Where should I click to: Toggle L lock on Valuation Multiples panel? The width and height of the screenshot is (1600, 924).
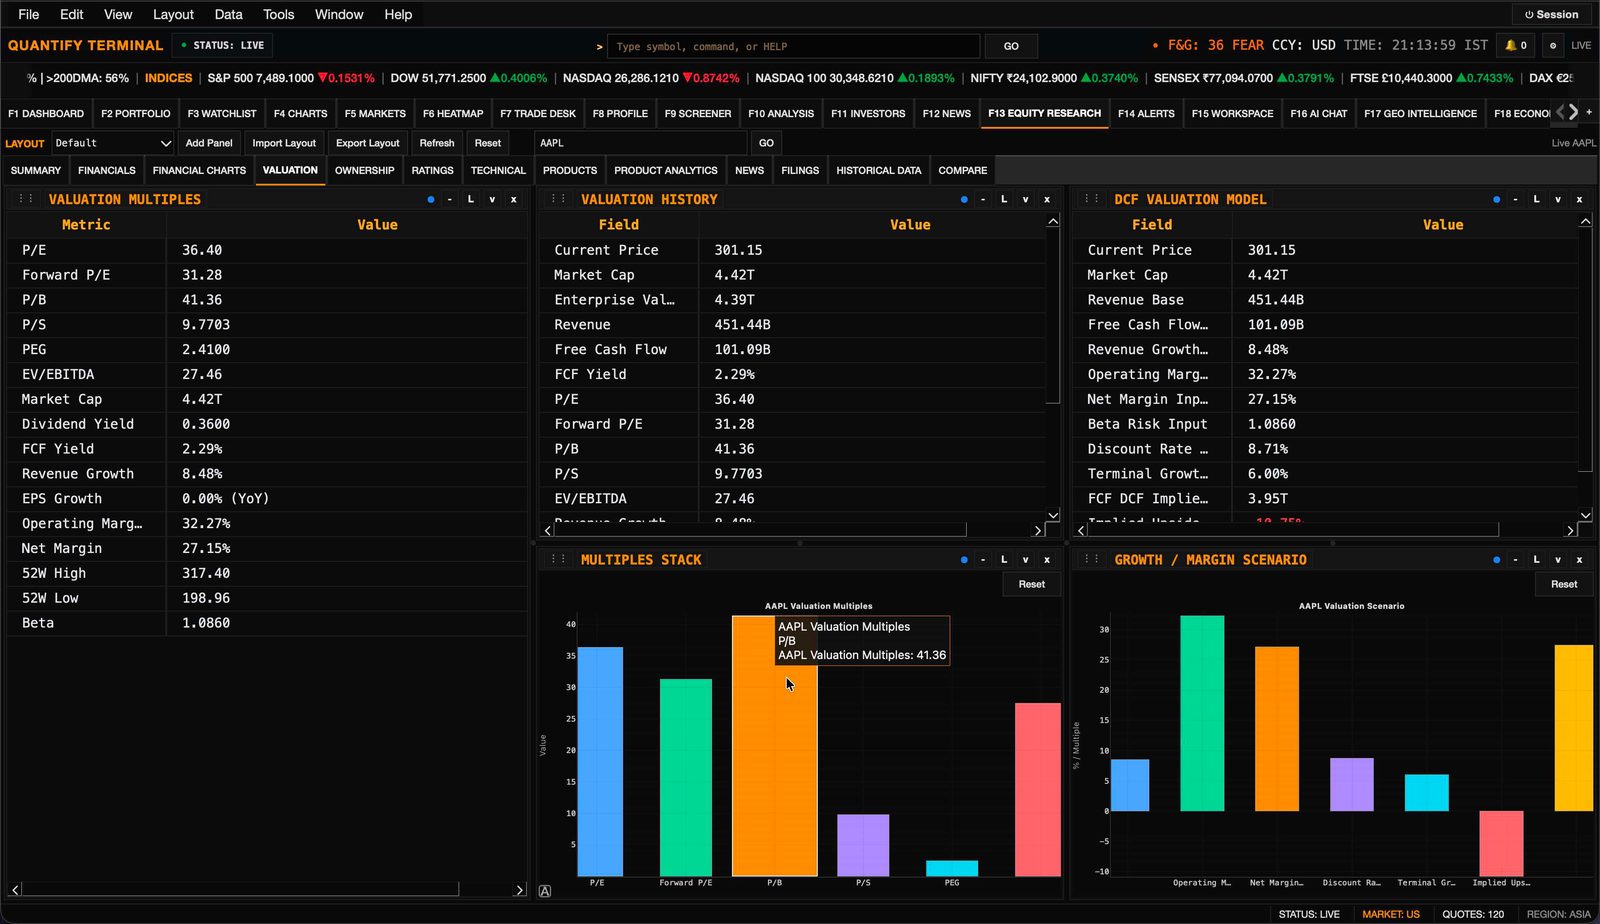click(x=471, y=199)
